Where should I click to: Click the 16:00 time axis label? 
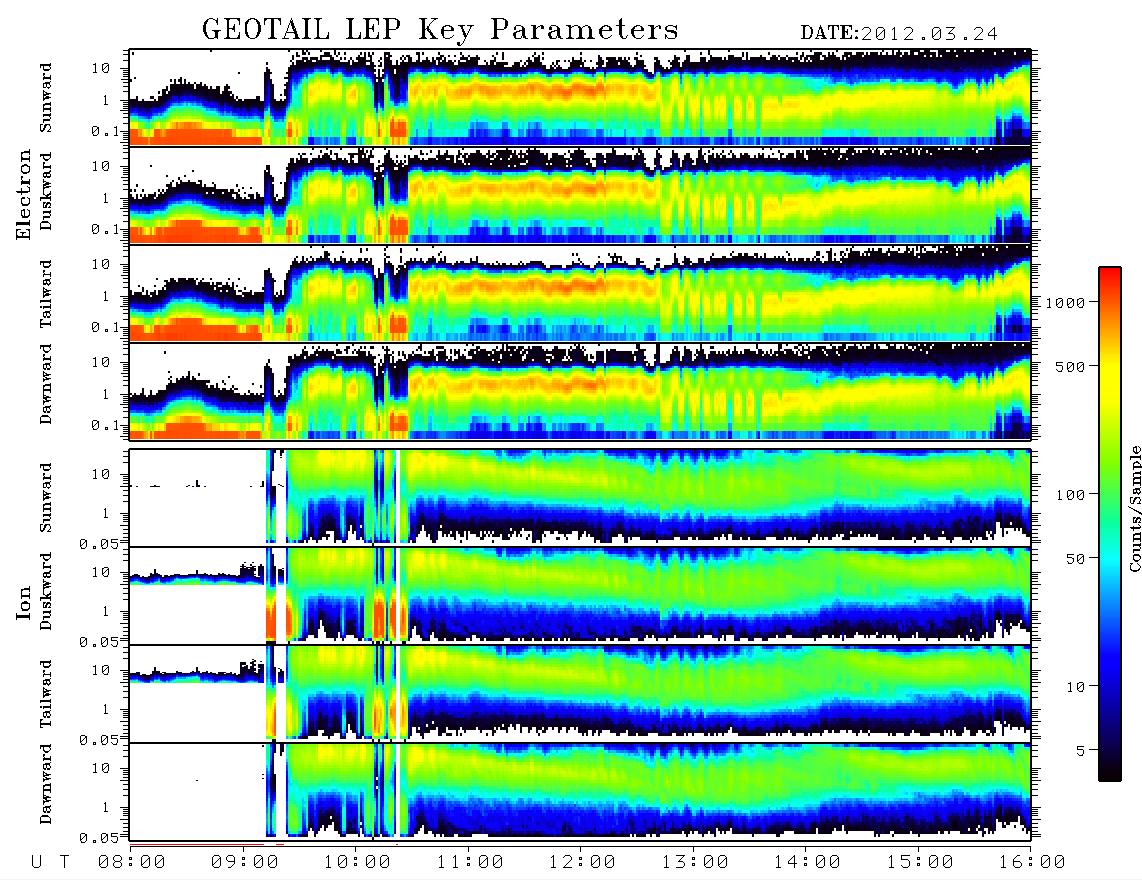coord(1032,862)
